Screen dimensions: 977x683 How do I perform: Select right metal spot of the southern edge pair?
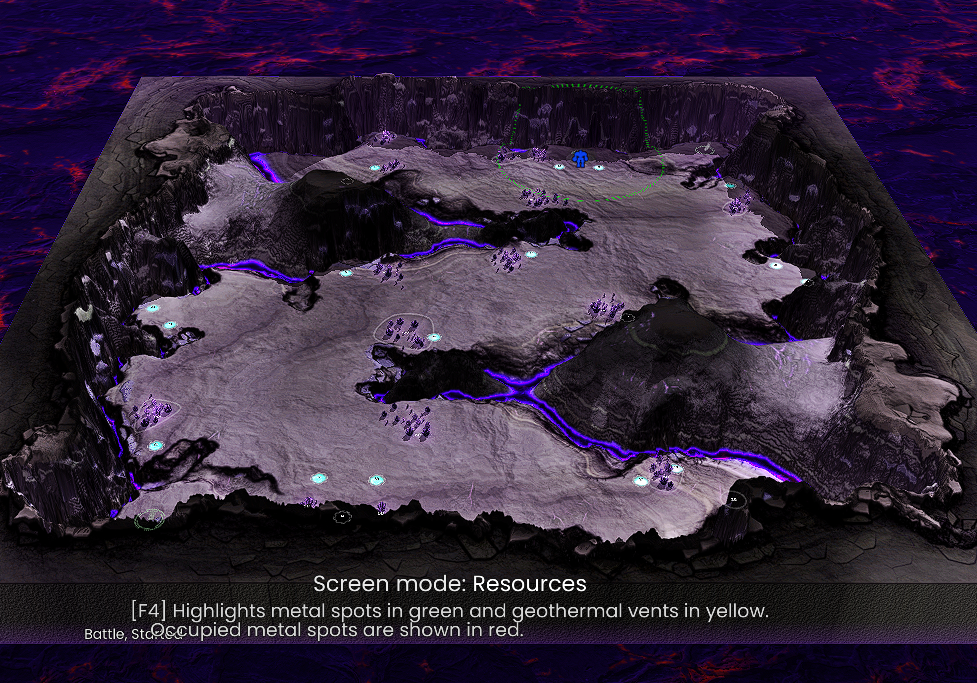pyautogui.click(x=377, y=480)
